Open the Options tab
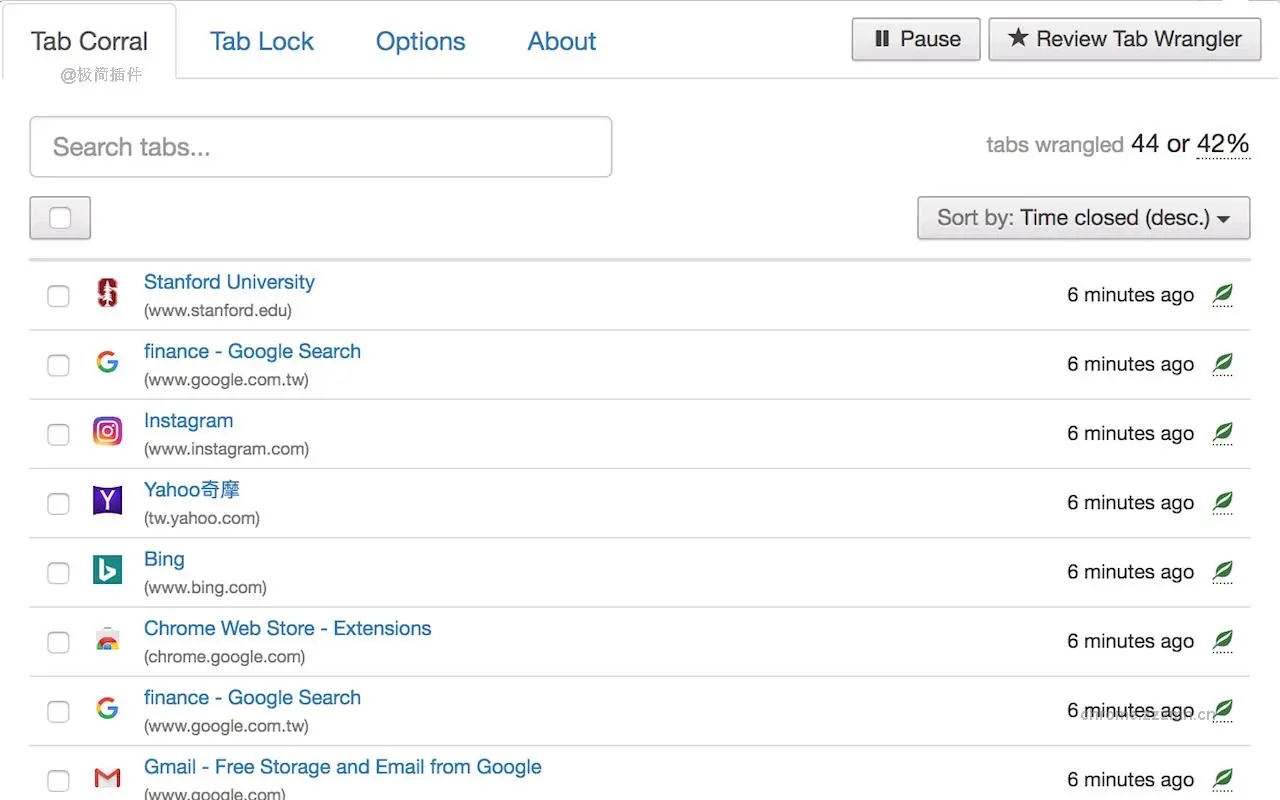1280x800 pixels. [x=420, y=42]
